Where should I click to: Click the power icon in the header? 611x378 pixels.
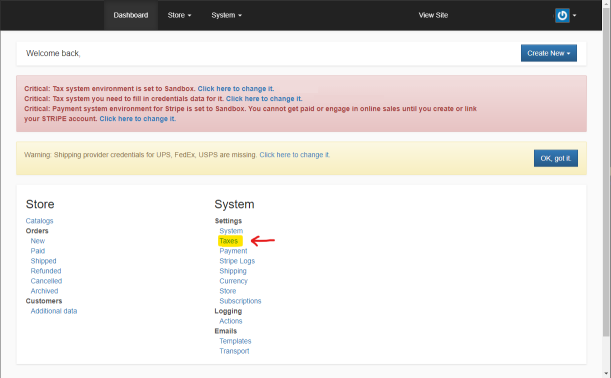tap(562, 16)
